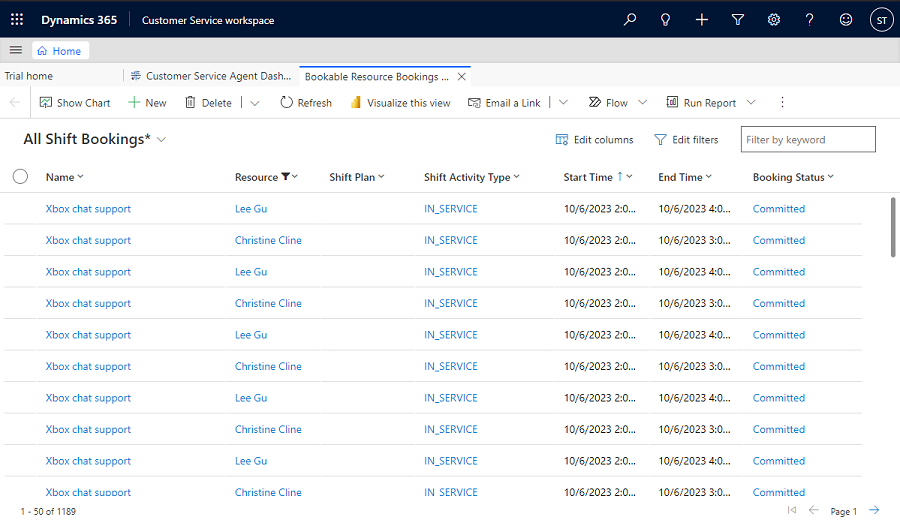Open the lightbulb assistant icon

pyautogui.click(x=665, y=20)
